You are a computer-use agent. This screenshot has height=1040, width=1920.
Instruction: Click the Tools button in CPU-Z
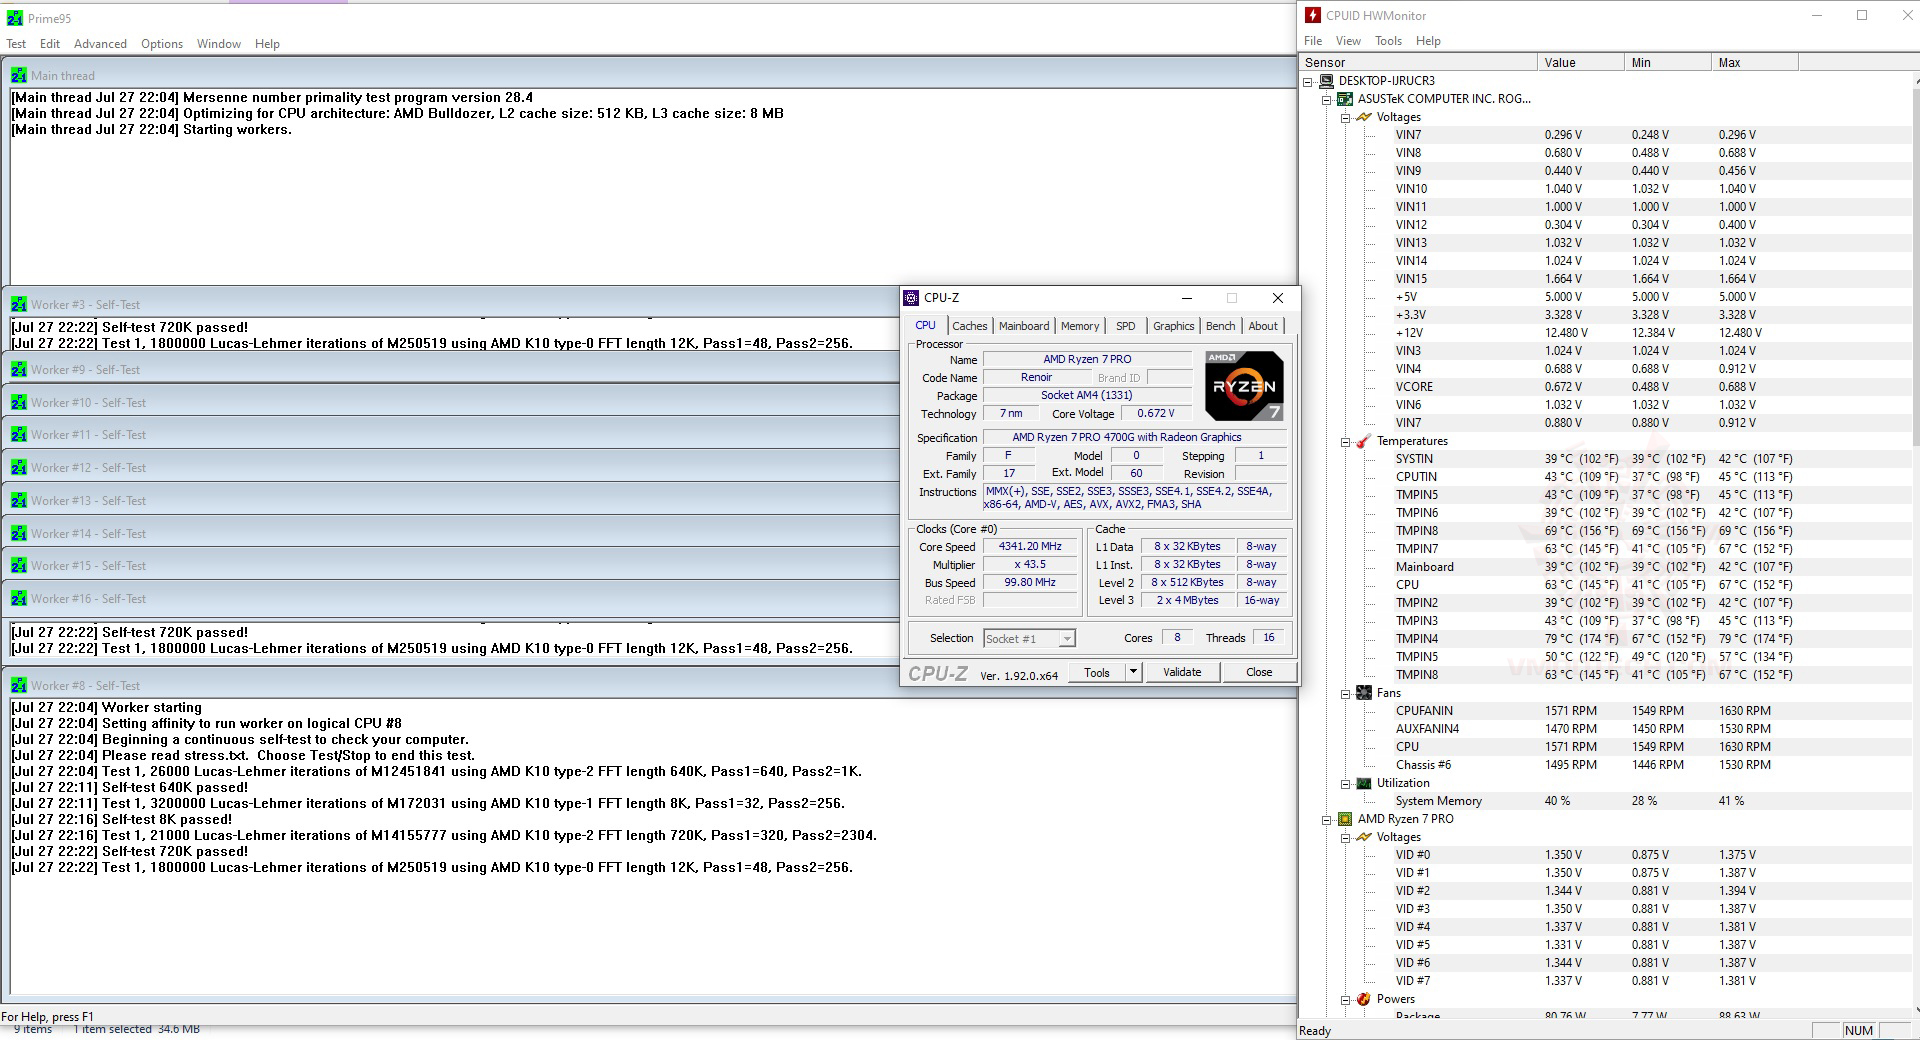point(1097,672)
